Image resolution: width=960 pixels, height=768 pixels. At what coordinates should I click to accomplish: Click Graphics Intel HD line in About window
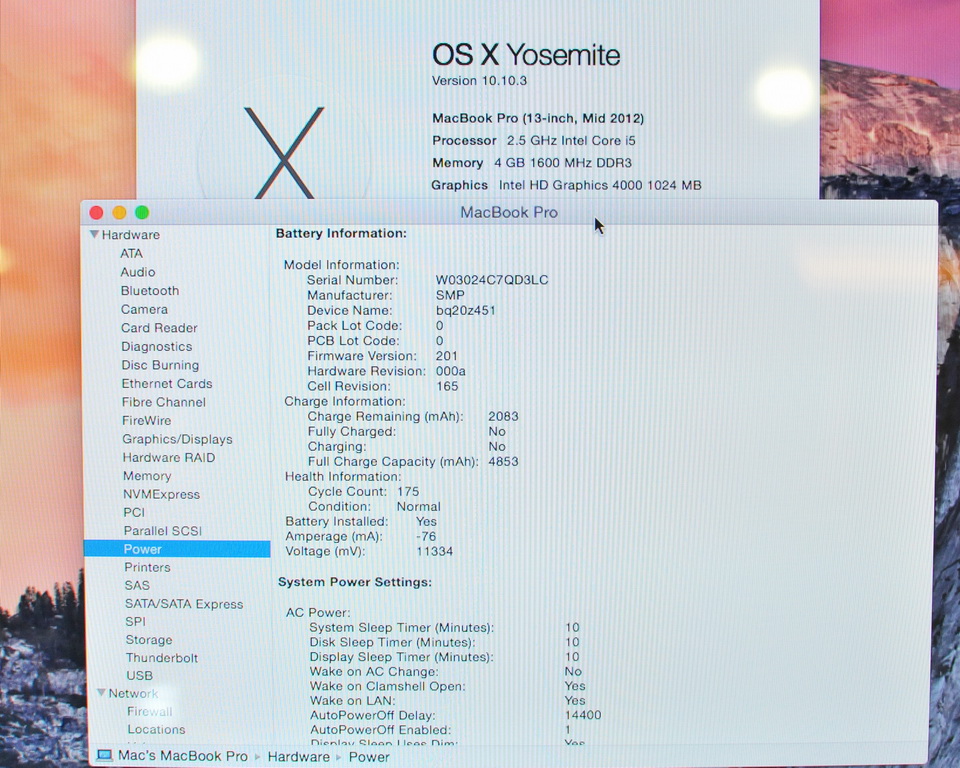tap(566, 185)
